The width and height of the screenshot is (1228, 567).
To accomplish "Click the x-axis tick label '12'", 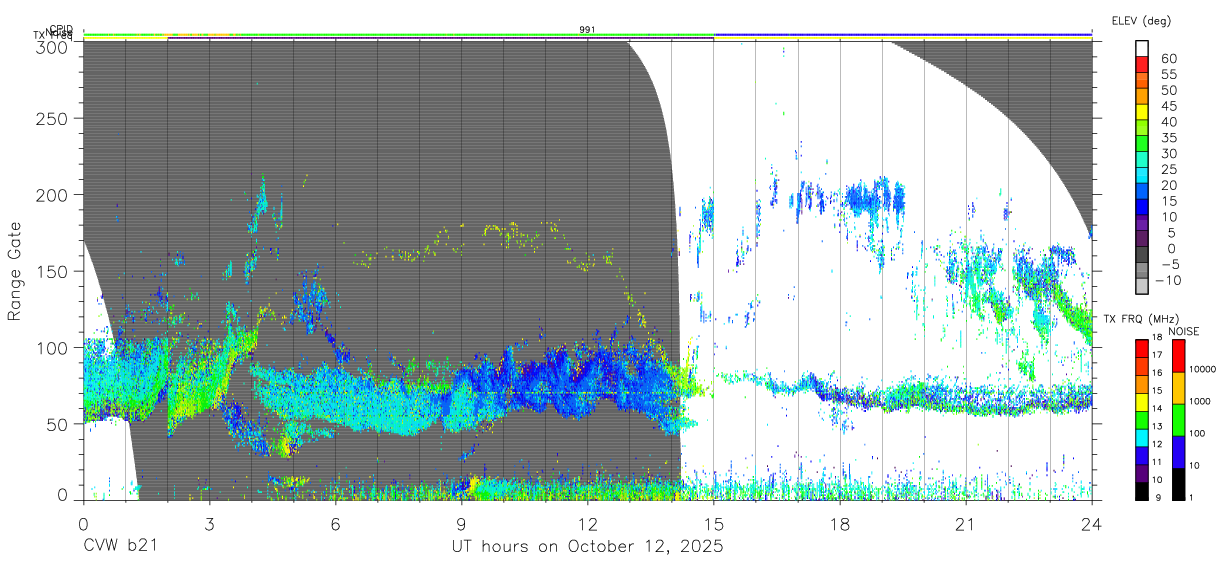I will click(587, 523).
